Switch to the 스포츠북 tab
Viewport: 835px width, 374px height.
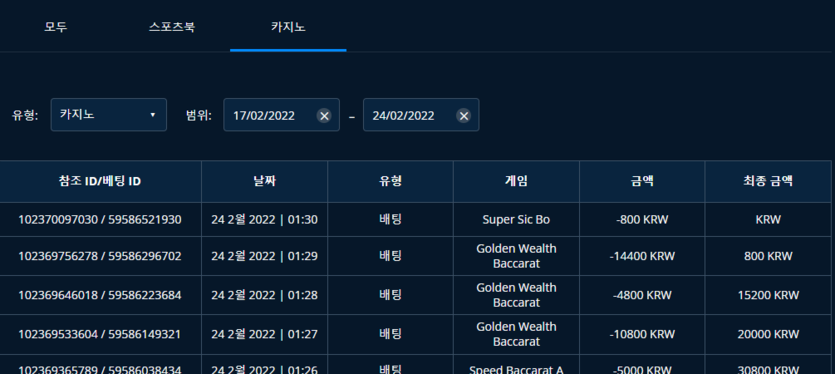(x=172, y=27)
